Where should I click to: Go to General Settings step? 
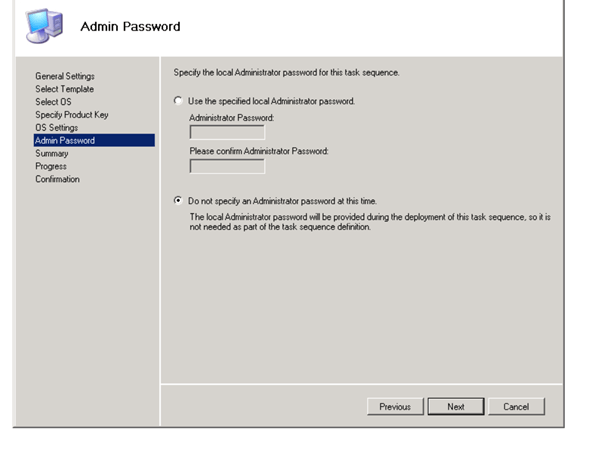pyautogui.click(x=65, y=76)
